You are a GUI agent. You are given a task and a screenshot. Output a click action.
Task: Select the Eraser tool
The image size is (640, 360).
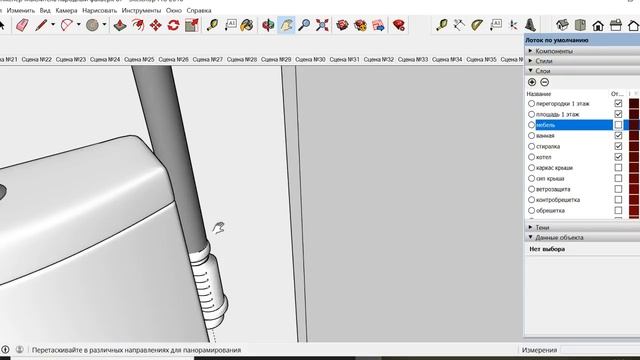pos(22,25)
